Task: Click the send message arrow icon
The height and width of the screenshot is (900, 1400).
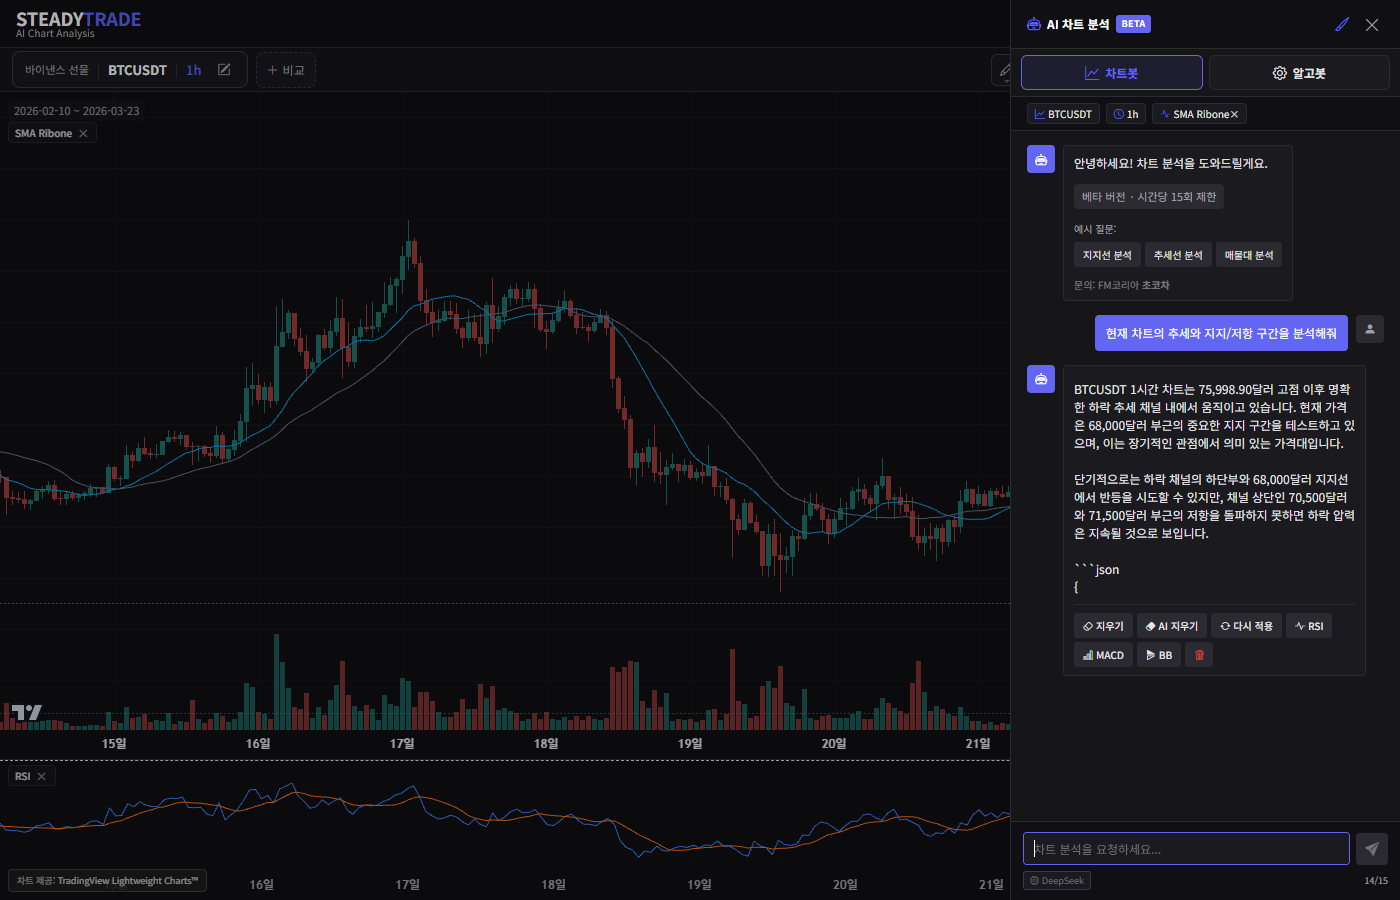Action: click(1371, 849)
